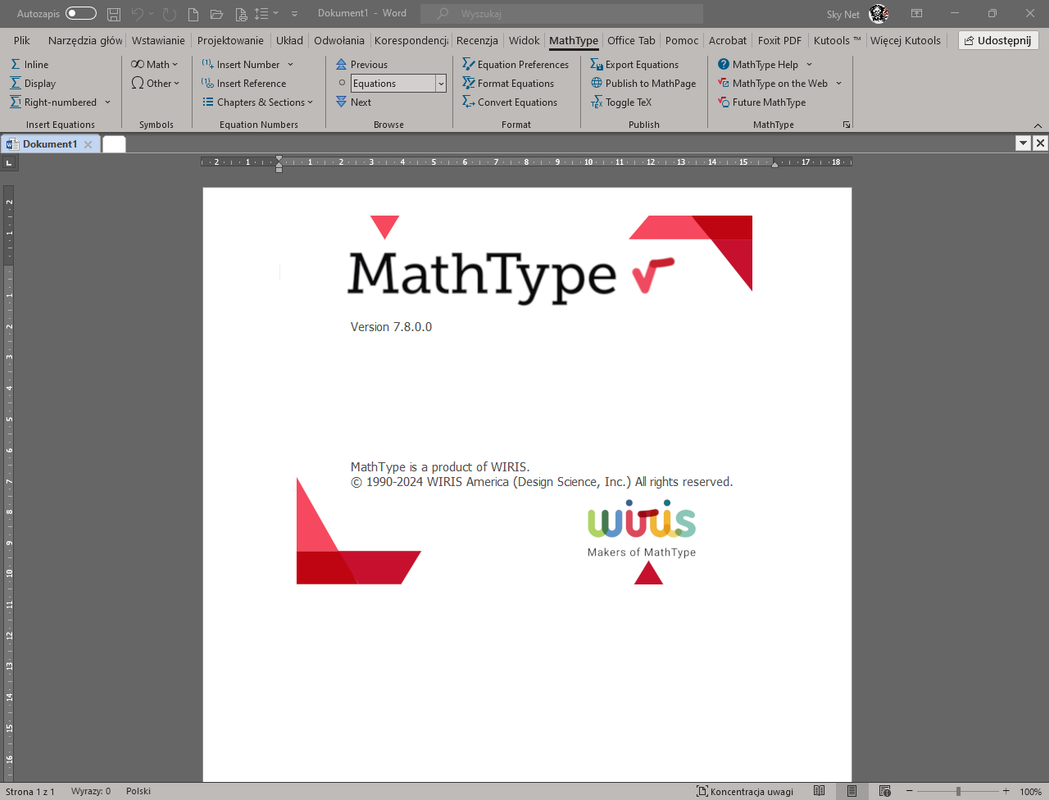Switch to the Kutools tab

click(837, 41)
